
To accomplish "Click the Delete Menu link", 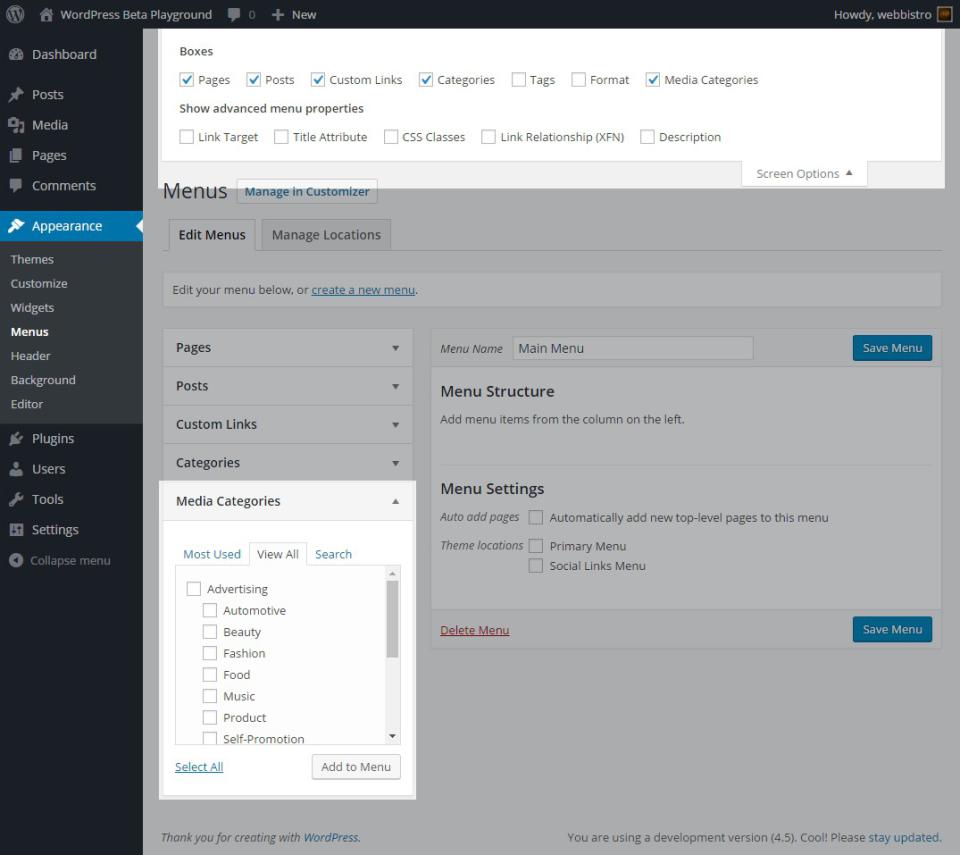I will tap(475, 630).
